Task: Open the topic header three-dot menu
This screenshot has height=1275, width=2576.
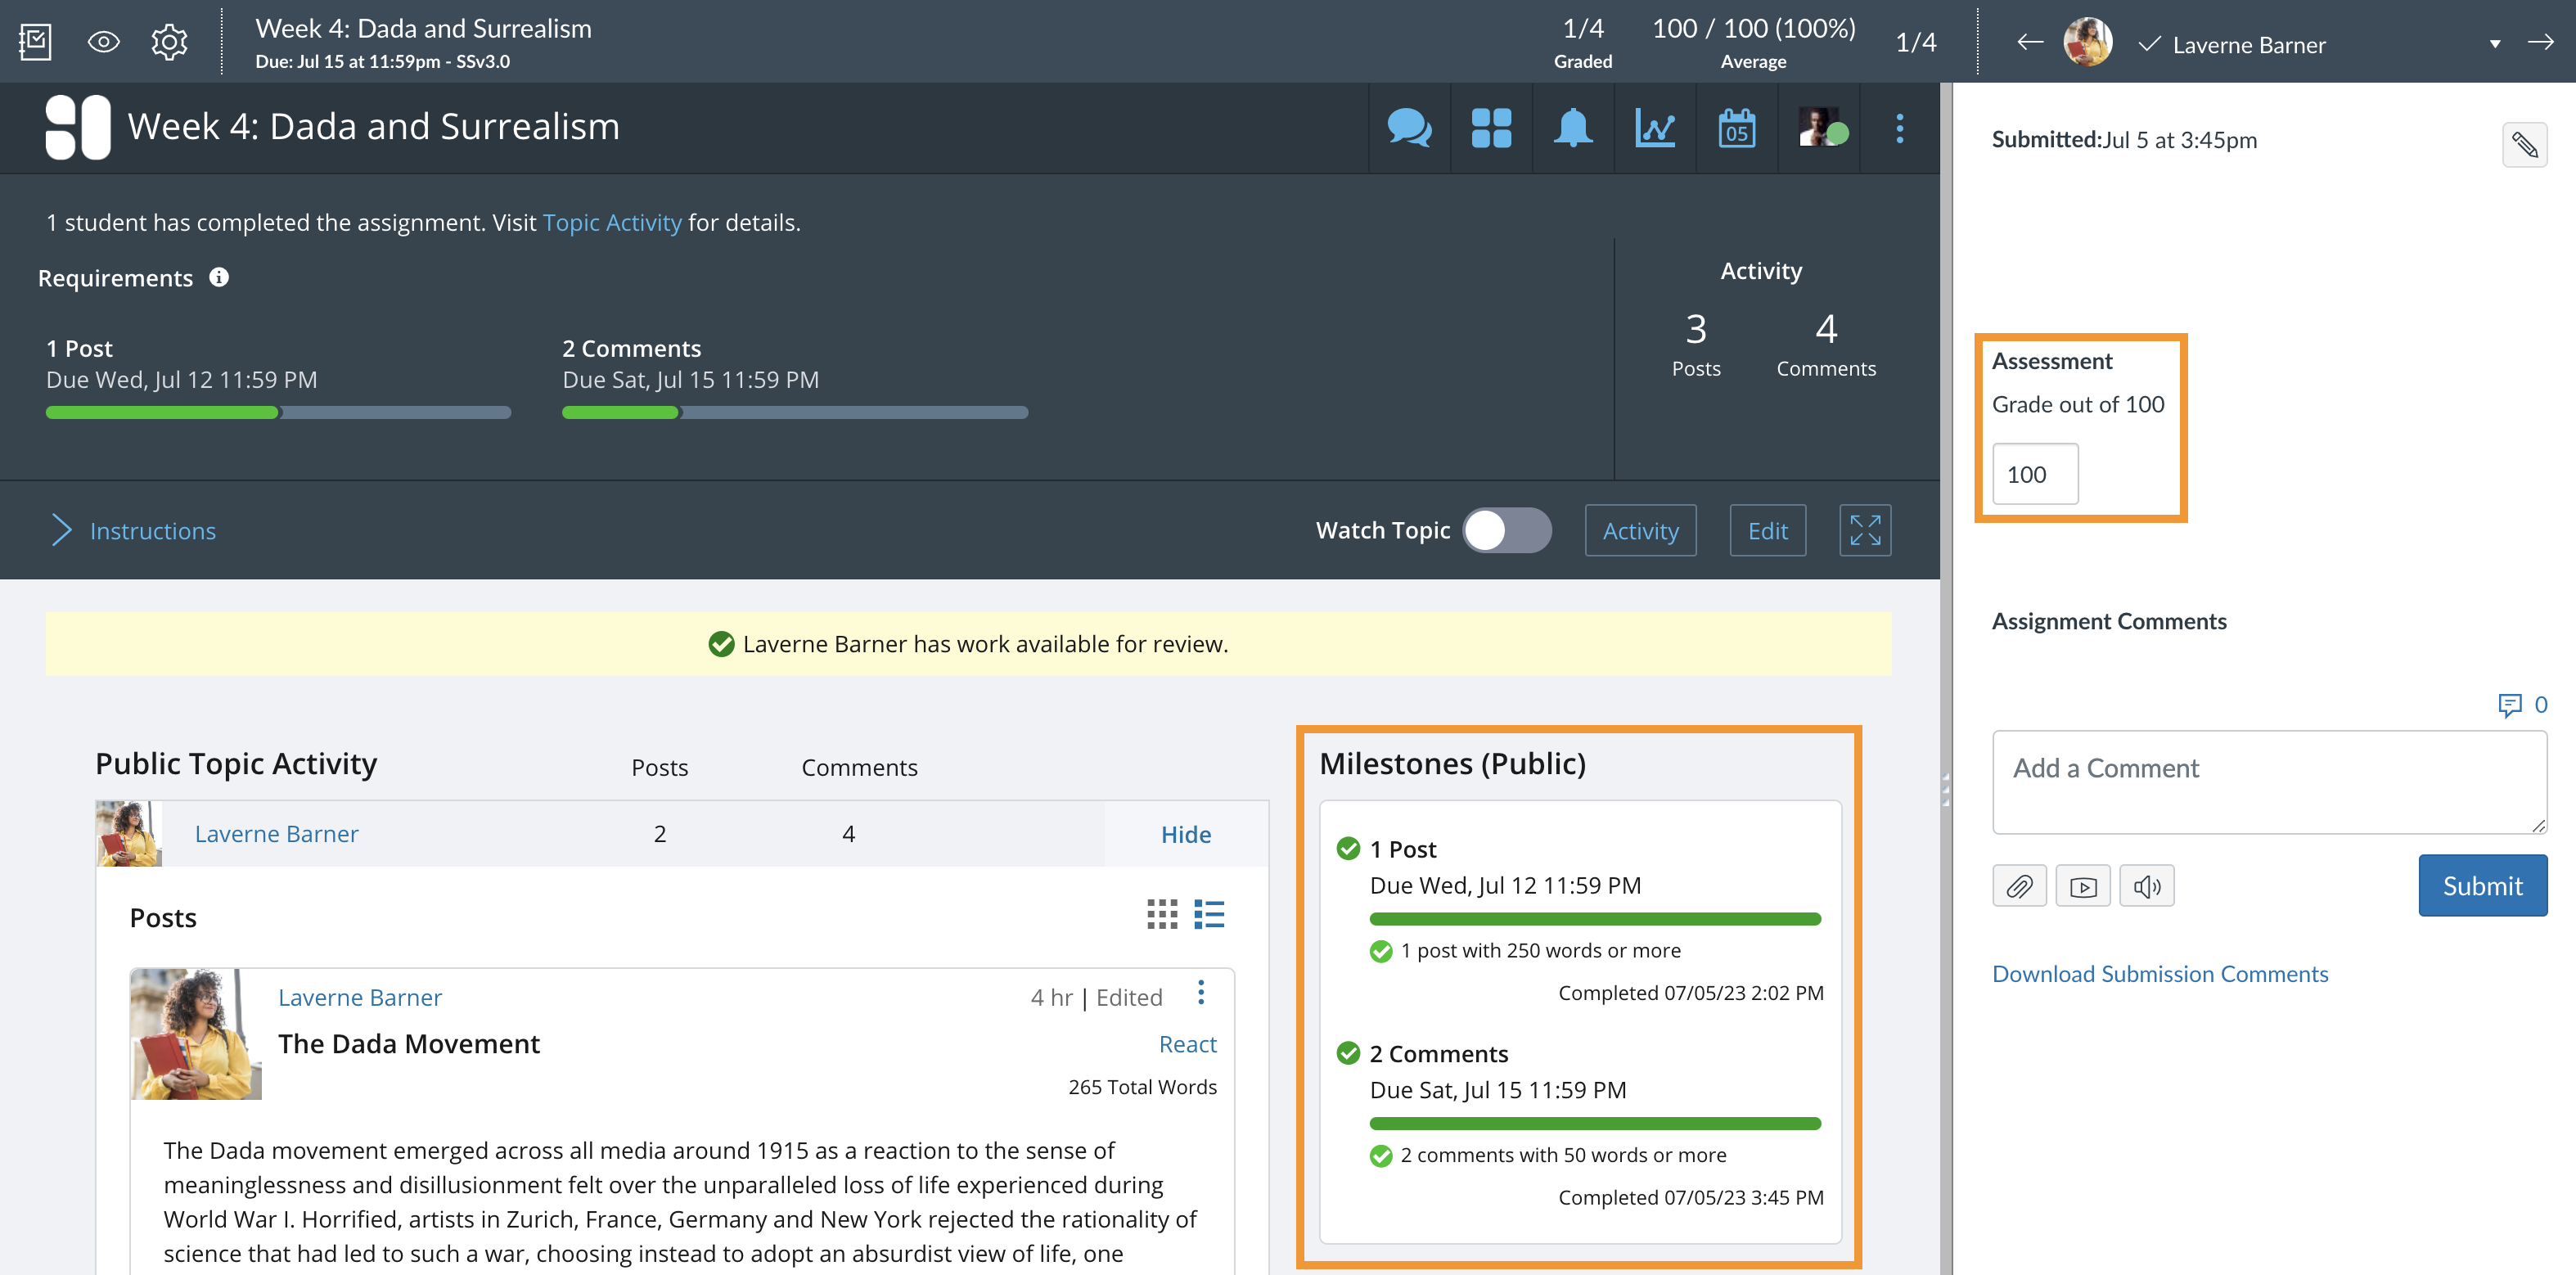Action: tap(1899, 128)
